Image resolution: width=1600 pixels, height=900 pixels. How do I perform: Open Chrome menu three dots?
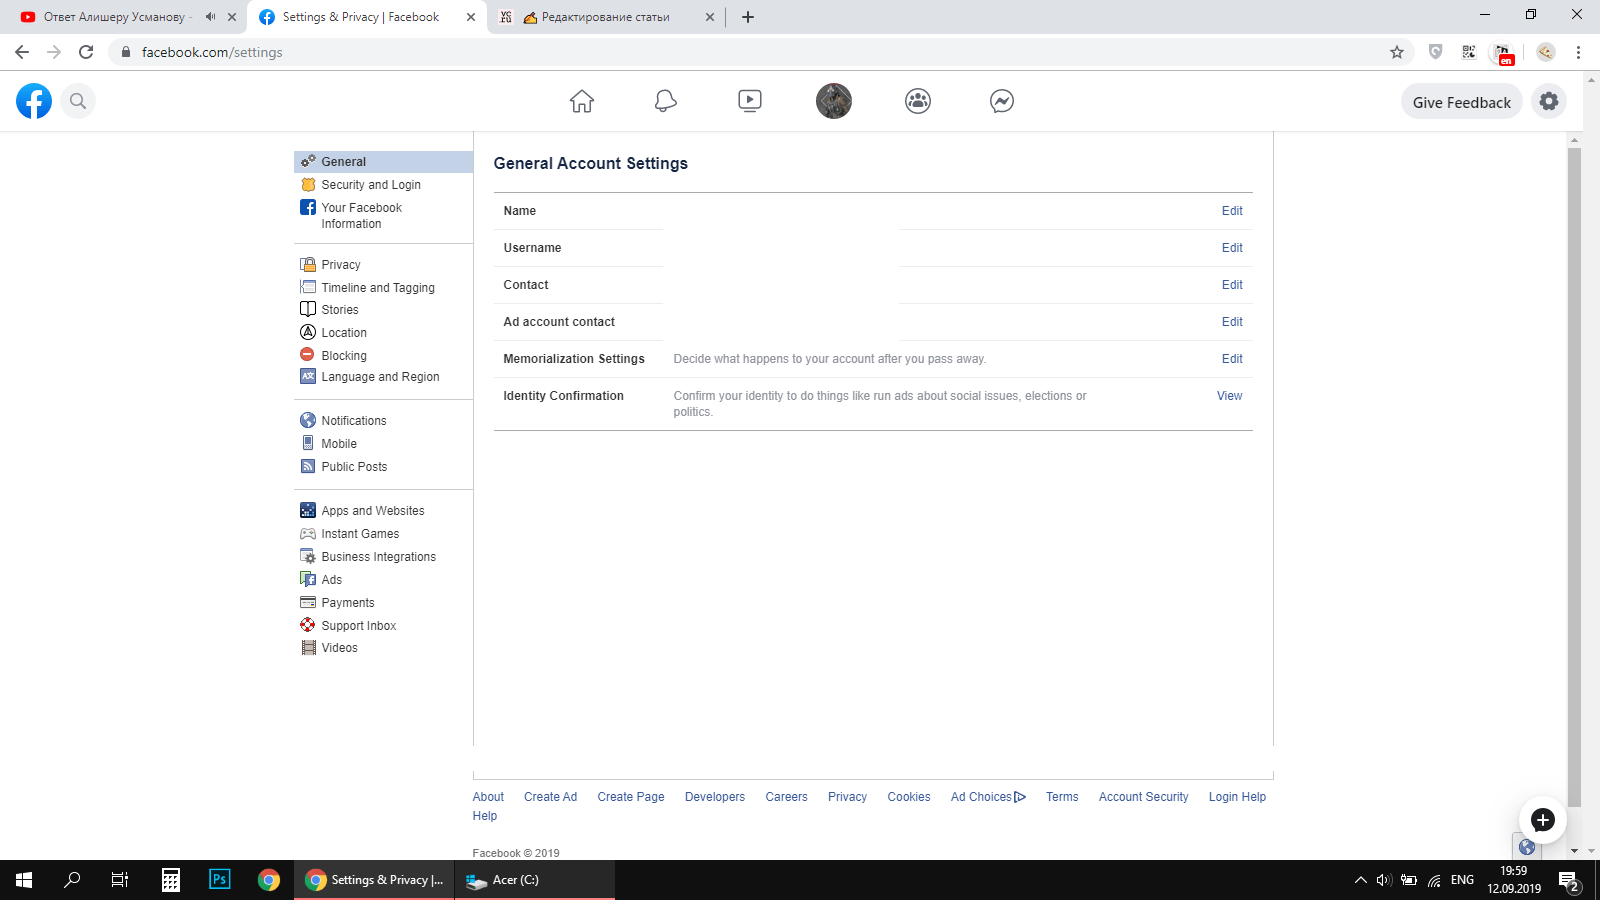[1578, 52]
